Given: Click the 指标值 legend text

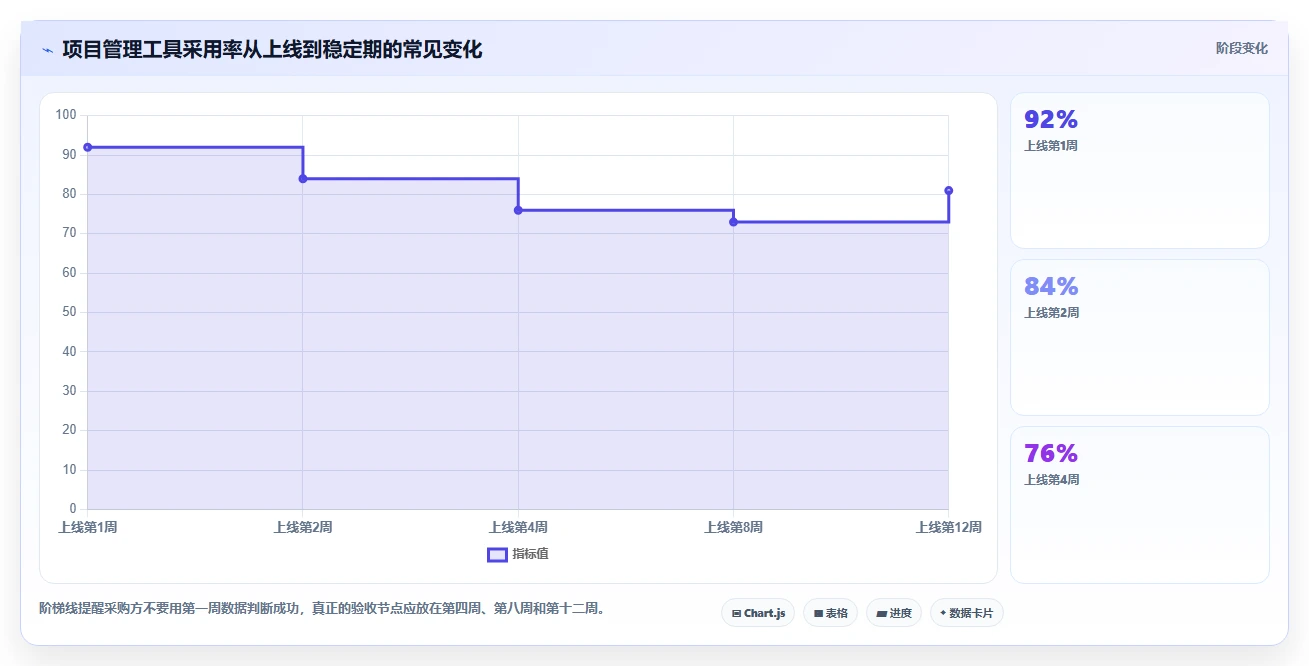Looking at the screenshot, I should pyautogui.click(x=530, y=554).
